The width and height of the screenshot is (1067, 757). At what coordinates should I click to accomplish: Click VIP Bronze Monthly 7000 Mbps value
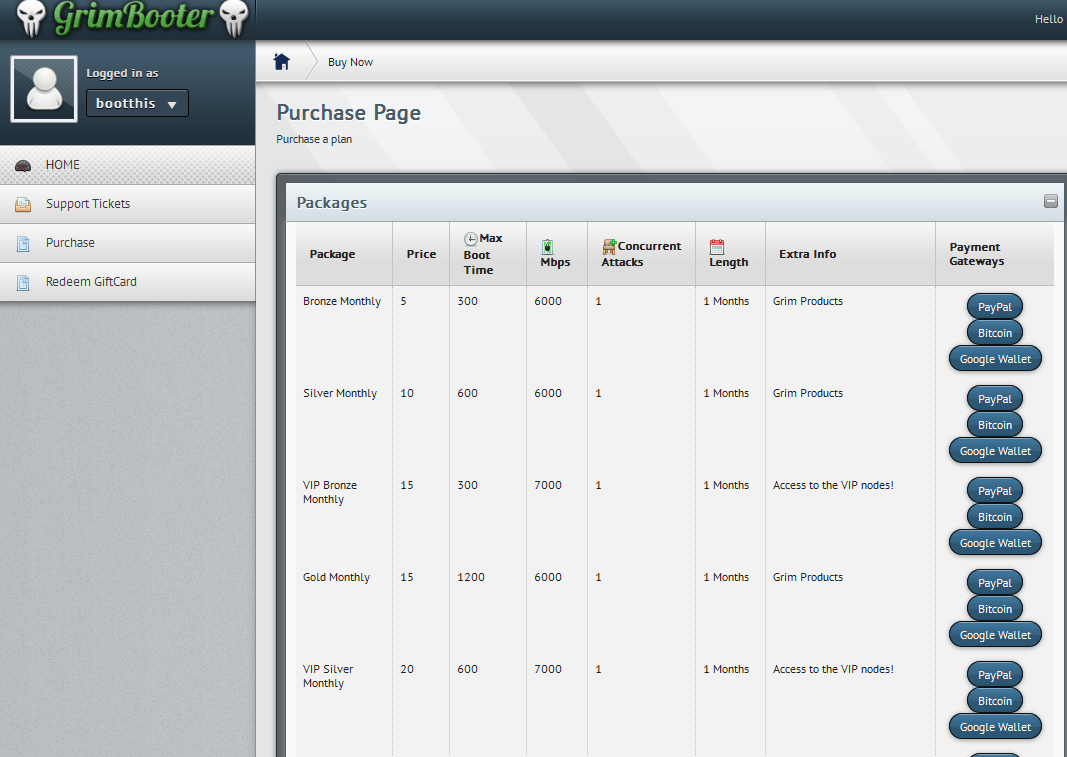click(548, 485)
